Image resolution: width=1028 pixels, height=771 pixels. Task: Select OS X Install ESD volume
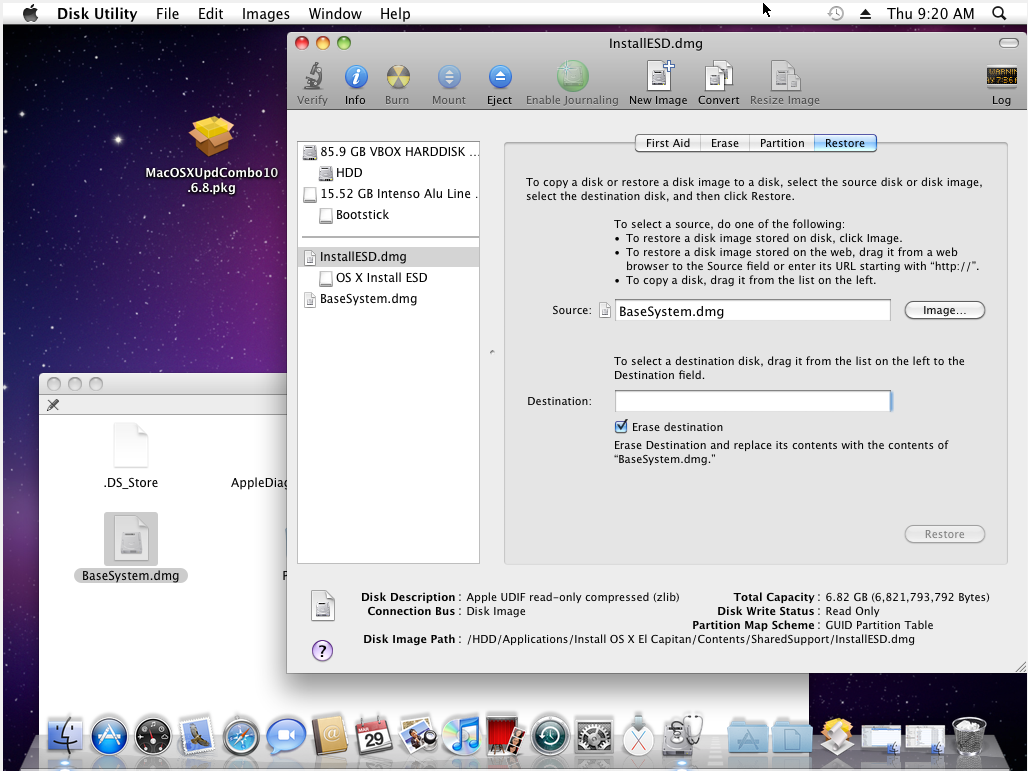click(x=381, y=278)
